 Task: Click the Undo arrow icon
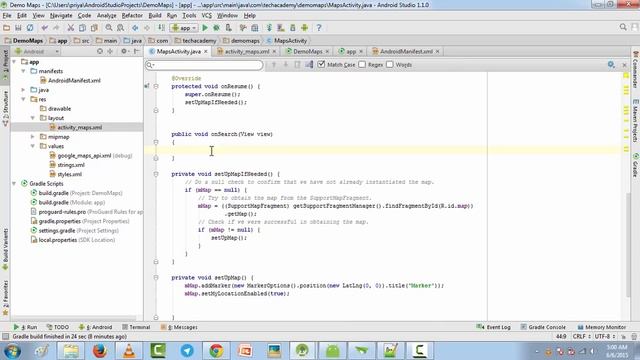pos(44,28)
